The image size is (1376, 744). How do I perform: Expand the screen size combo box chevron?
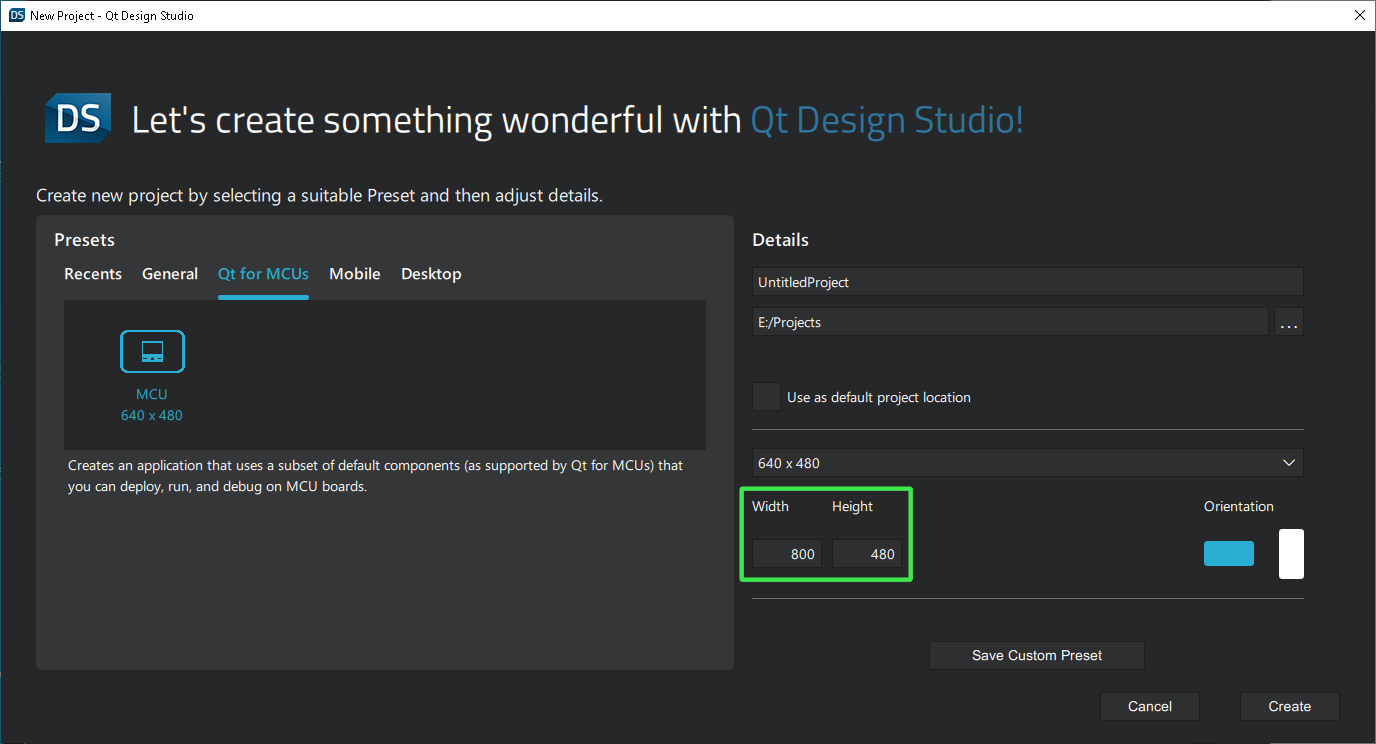coord(1289,462)
